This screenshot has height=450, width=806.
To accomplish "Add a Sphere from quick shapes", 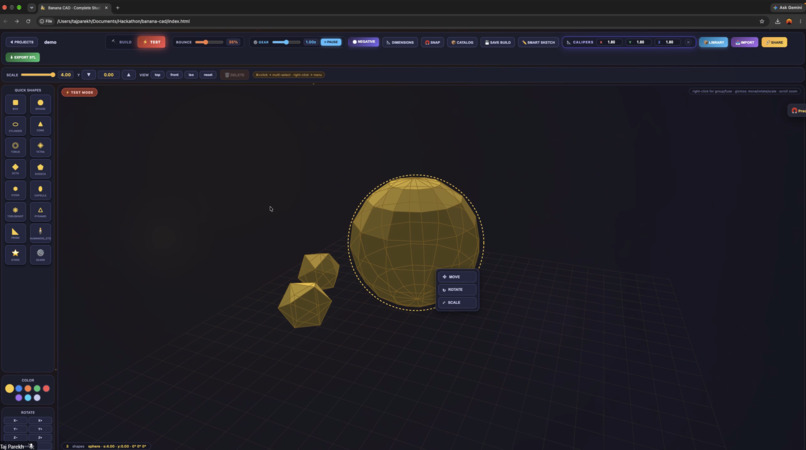I will (x=40, y=104).
